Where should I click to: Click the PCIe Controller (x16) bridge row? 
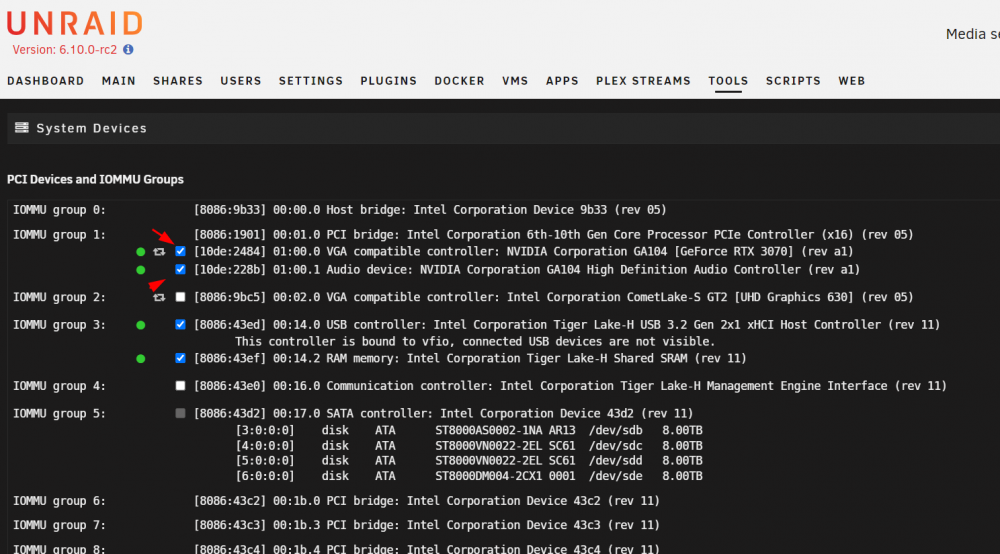554,235
